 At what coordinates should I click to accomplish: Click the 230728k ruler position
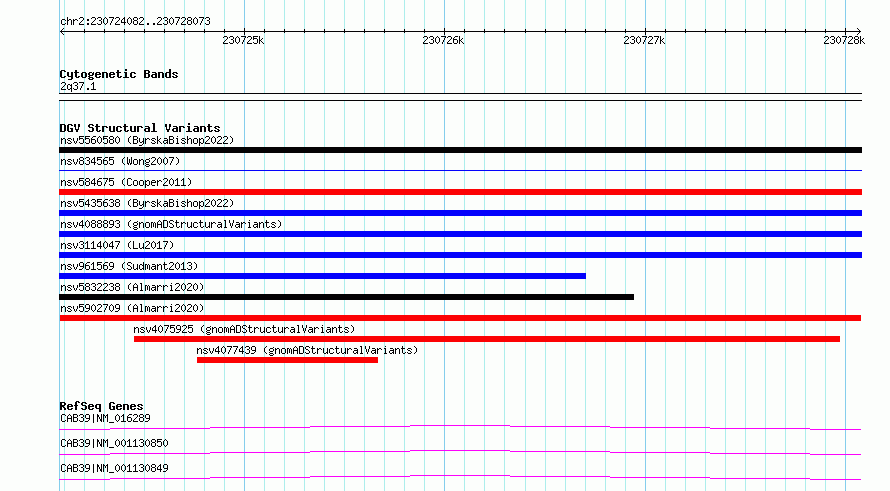click(x=844, y=40)
